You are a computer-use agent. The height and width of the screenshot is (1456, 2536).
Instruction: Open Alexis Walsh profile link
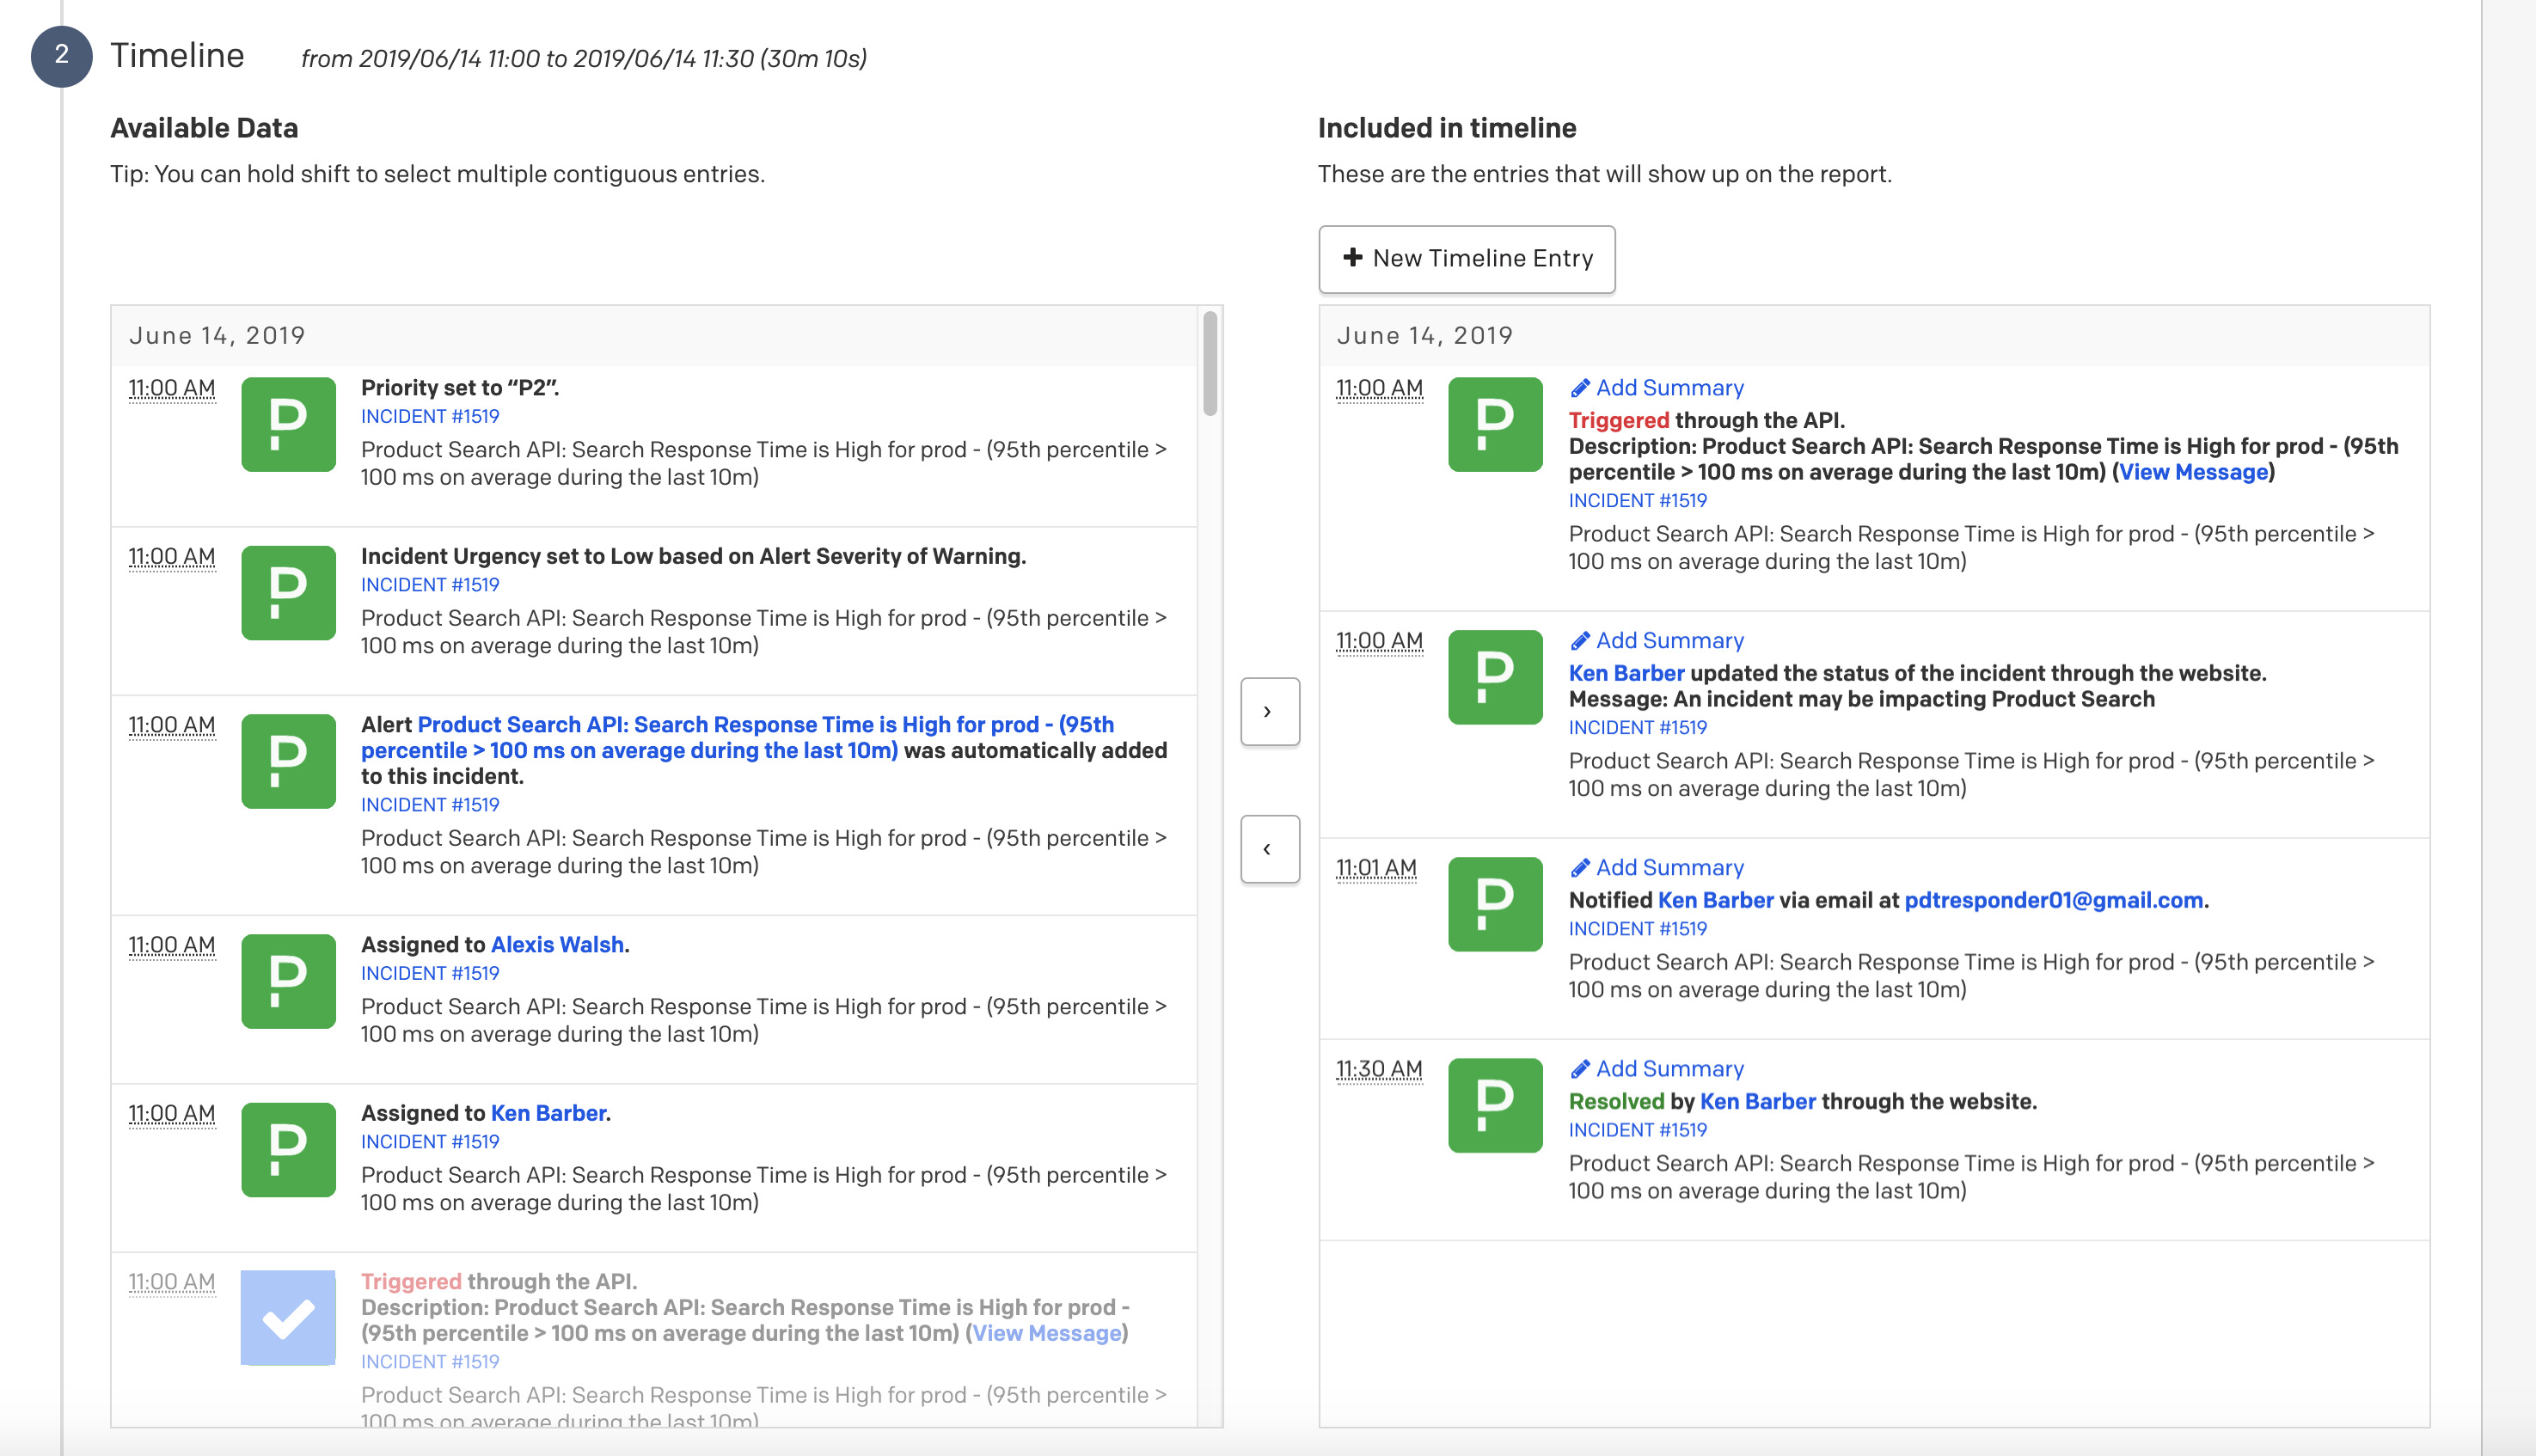tap(557, 944)
